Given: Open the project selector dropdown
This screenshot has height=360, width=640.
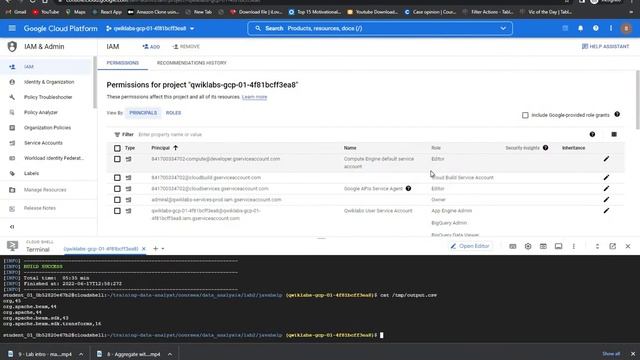Looking at the screenshot, I should click(x=150, y=28).
